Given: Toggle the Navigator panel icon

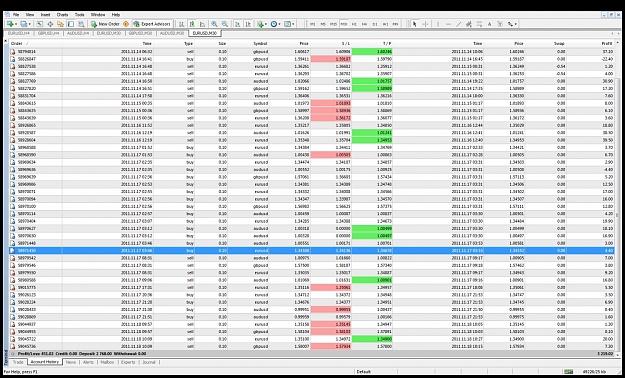Looking at the screenshot, I should [x=60, y=24].
